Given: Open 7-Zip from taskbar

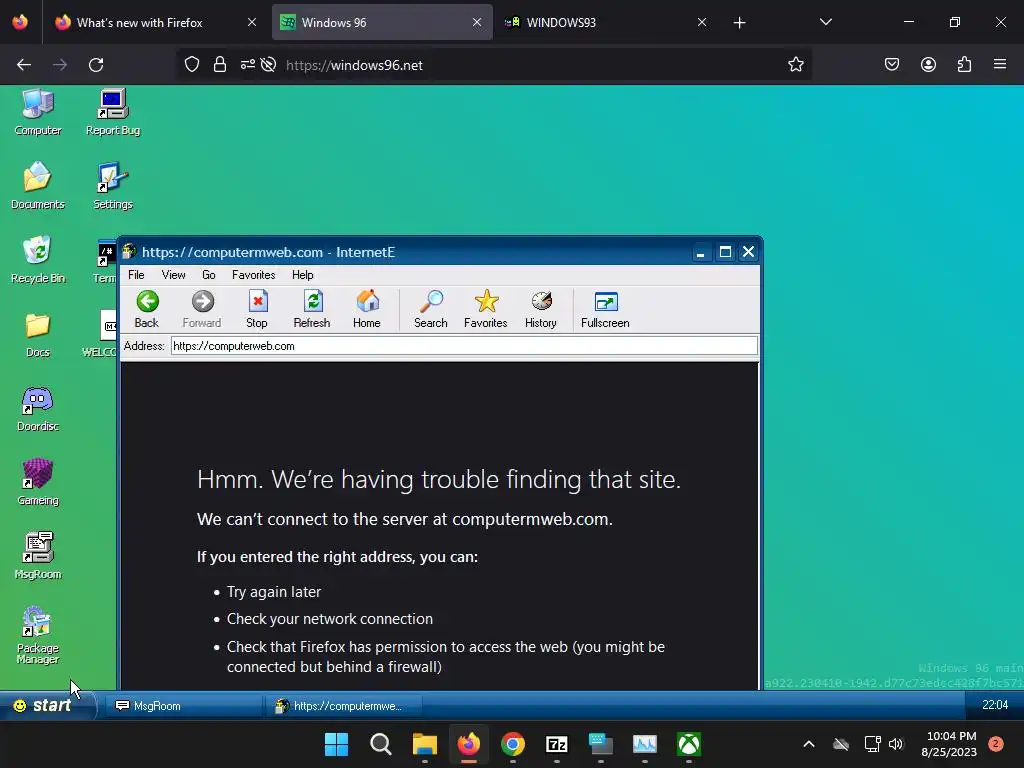Looking at the screenshot, I should [556, 744].
